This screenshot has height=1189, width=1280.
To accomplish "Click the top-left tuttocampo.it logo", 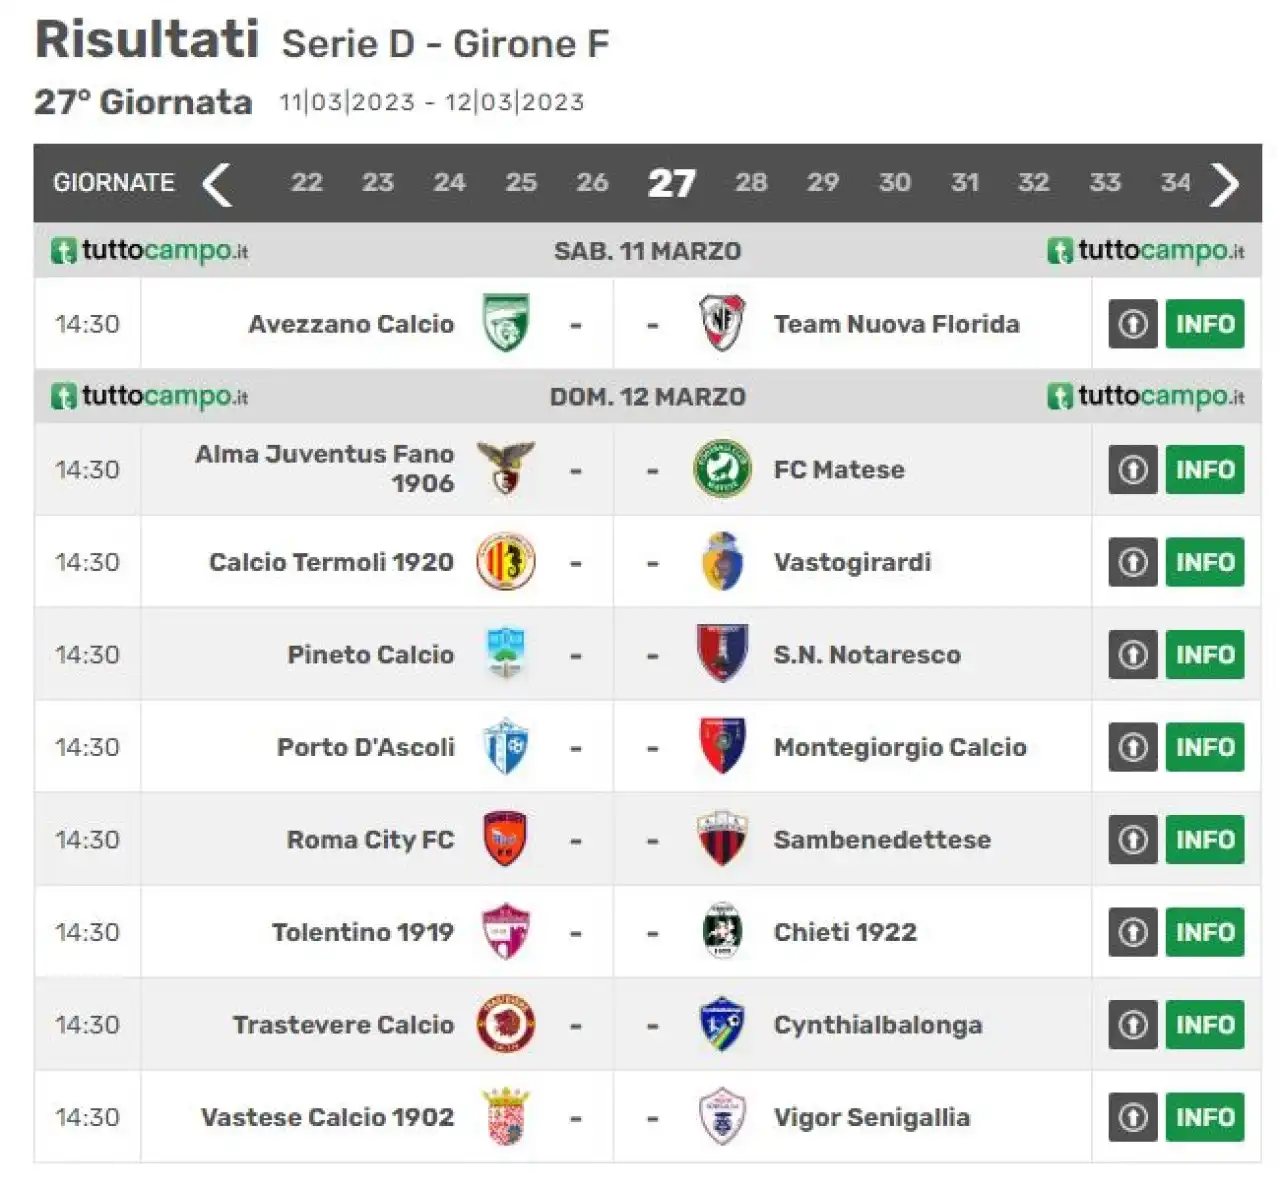I will point(149,250).
